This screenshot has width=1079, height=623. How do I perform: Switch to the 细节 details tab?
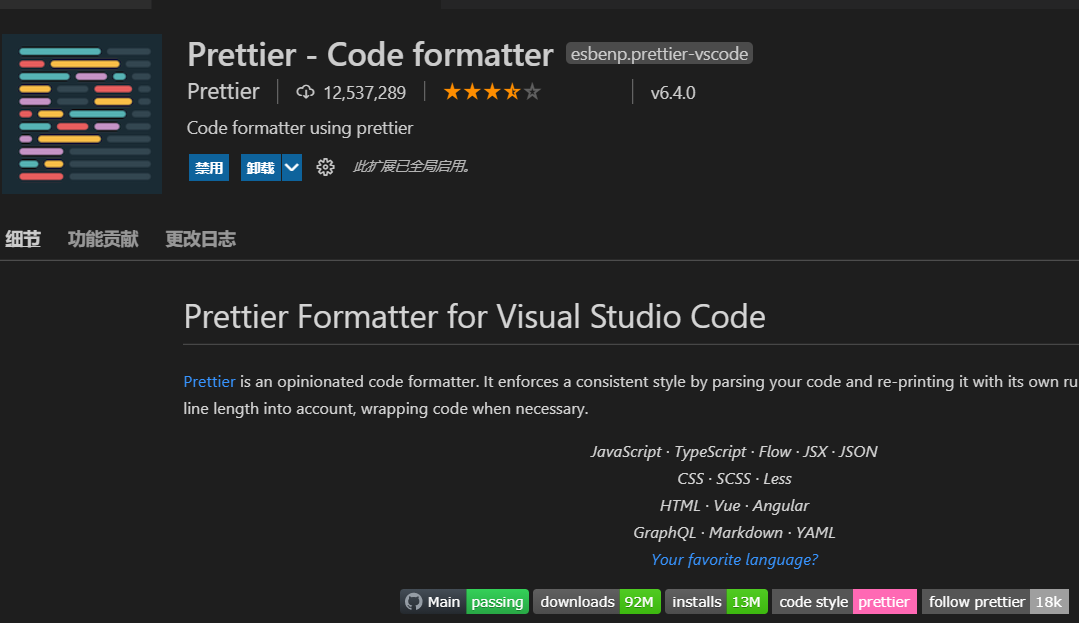pyautogui.click(x=23, y=239)
